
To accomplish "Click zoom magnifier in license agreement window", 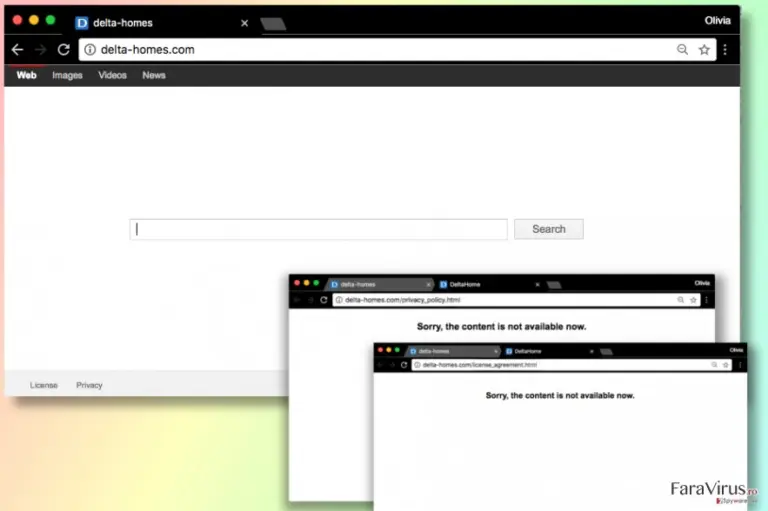I will (x=715, y=365).
